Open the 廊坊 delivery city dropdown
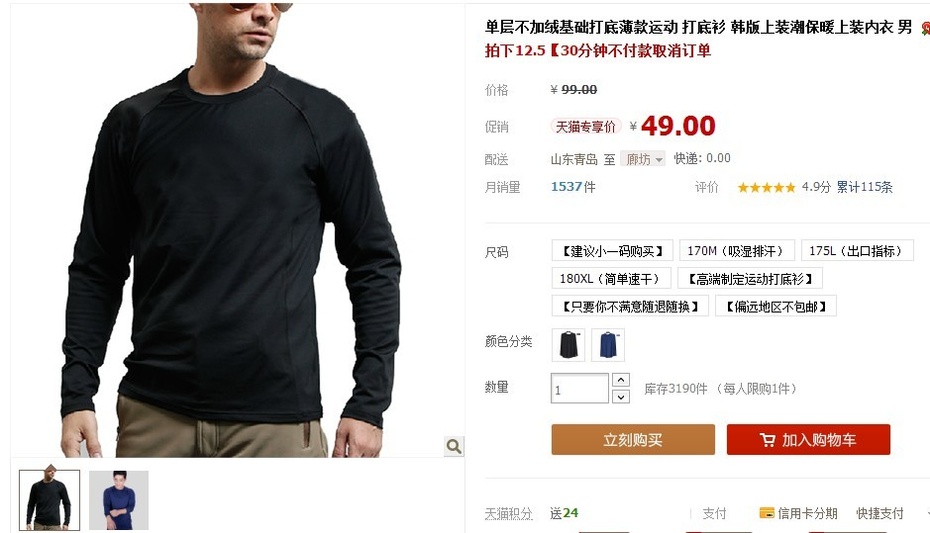The height and width of the screenshot is (533, 930). (643, 159)
